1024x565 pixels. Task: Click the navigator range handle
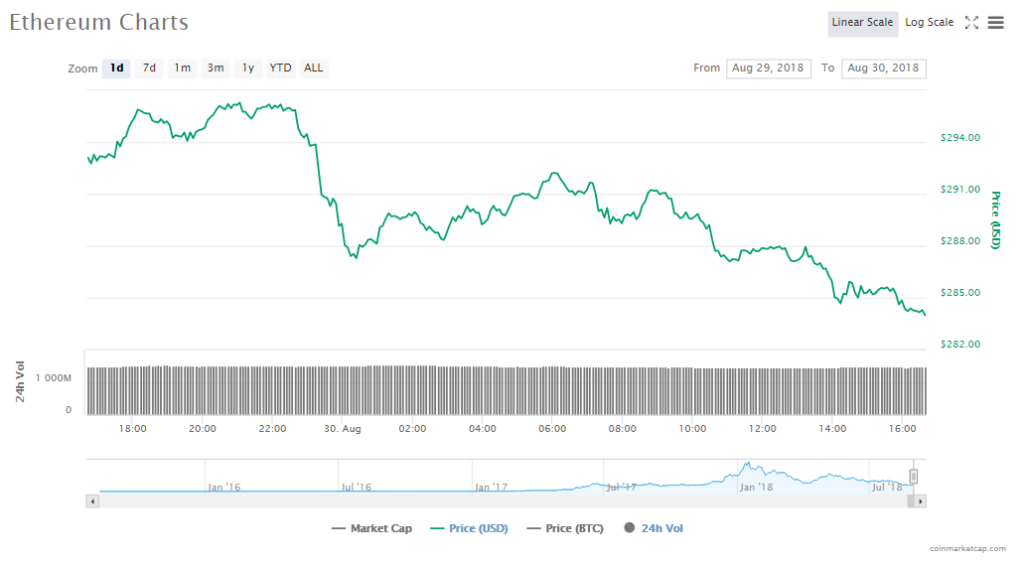913,476
